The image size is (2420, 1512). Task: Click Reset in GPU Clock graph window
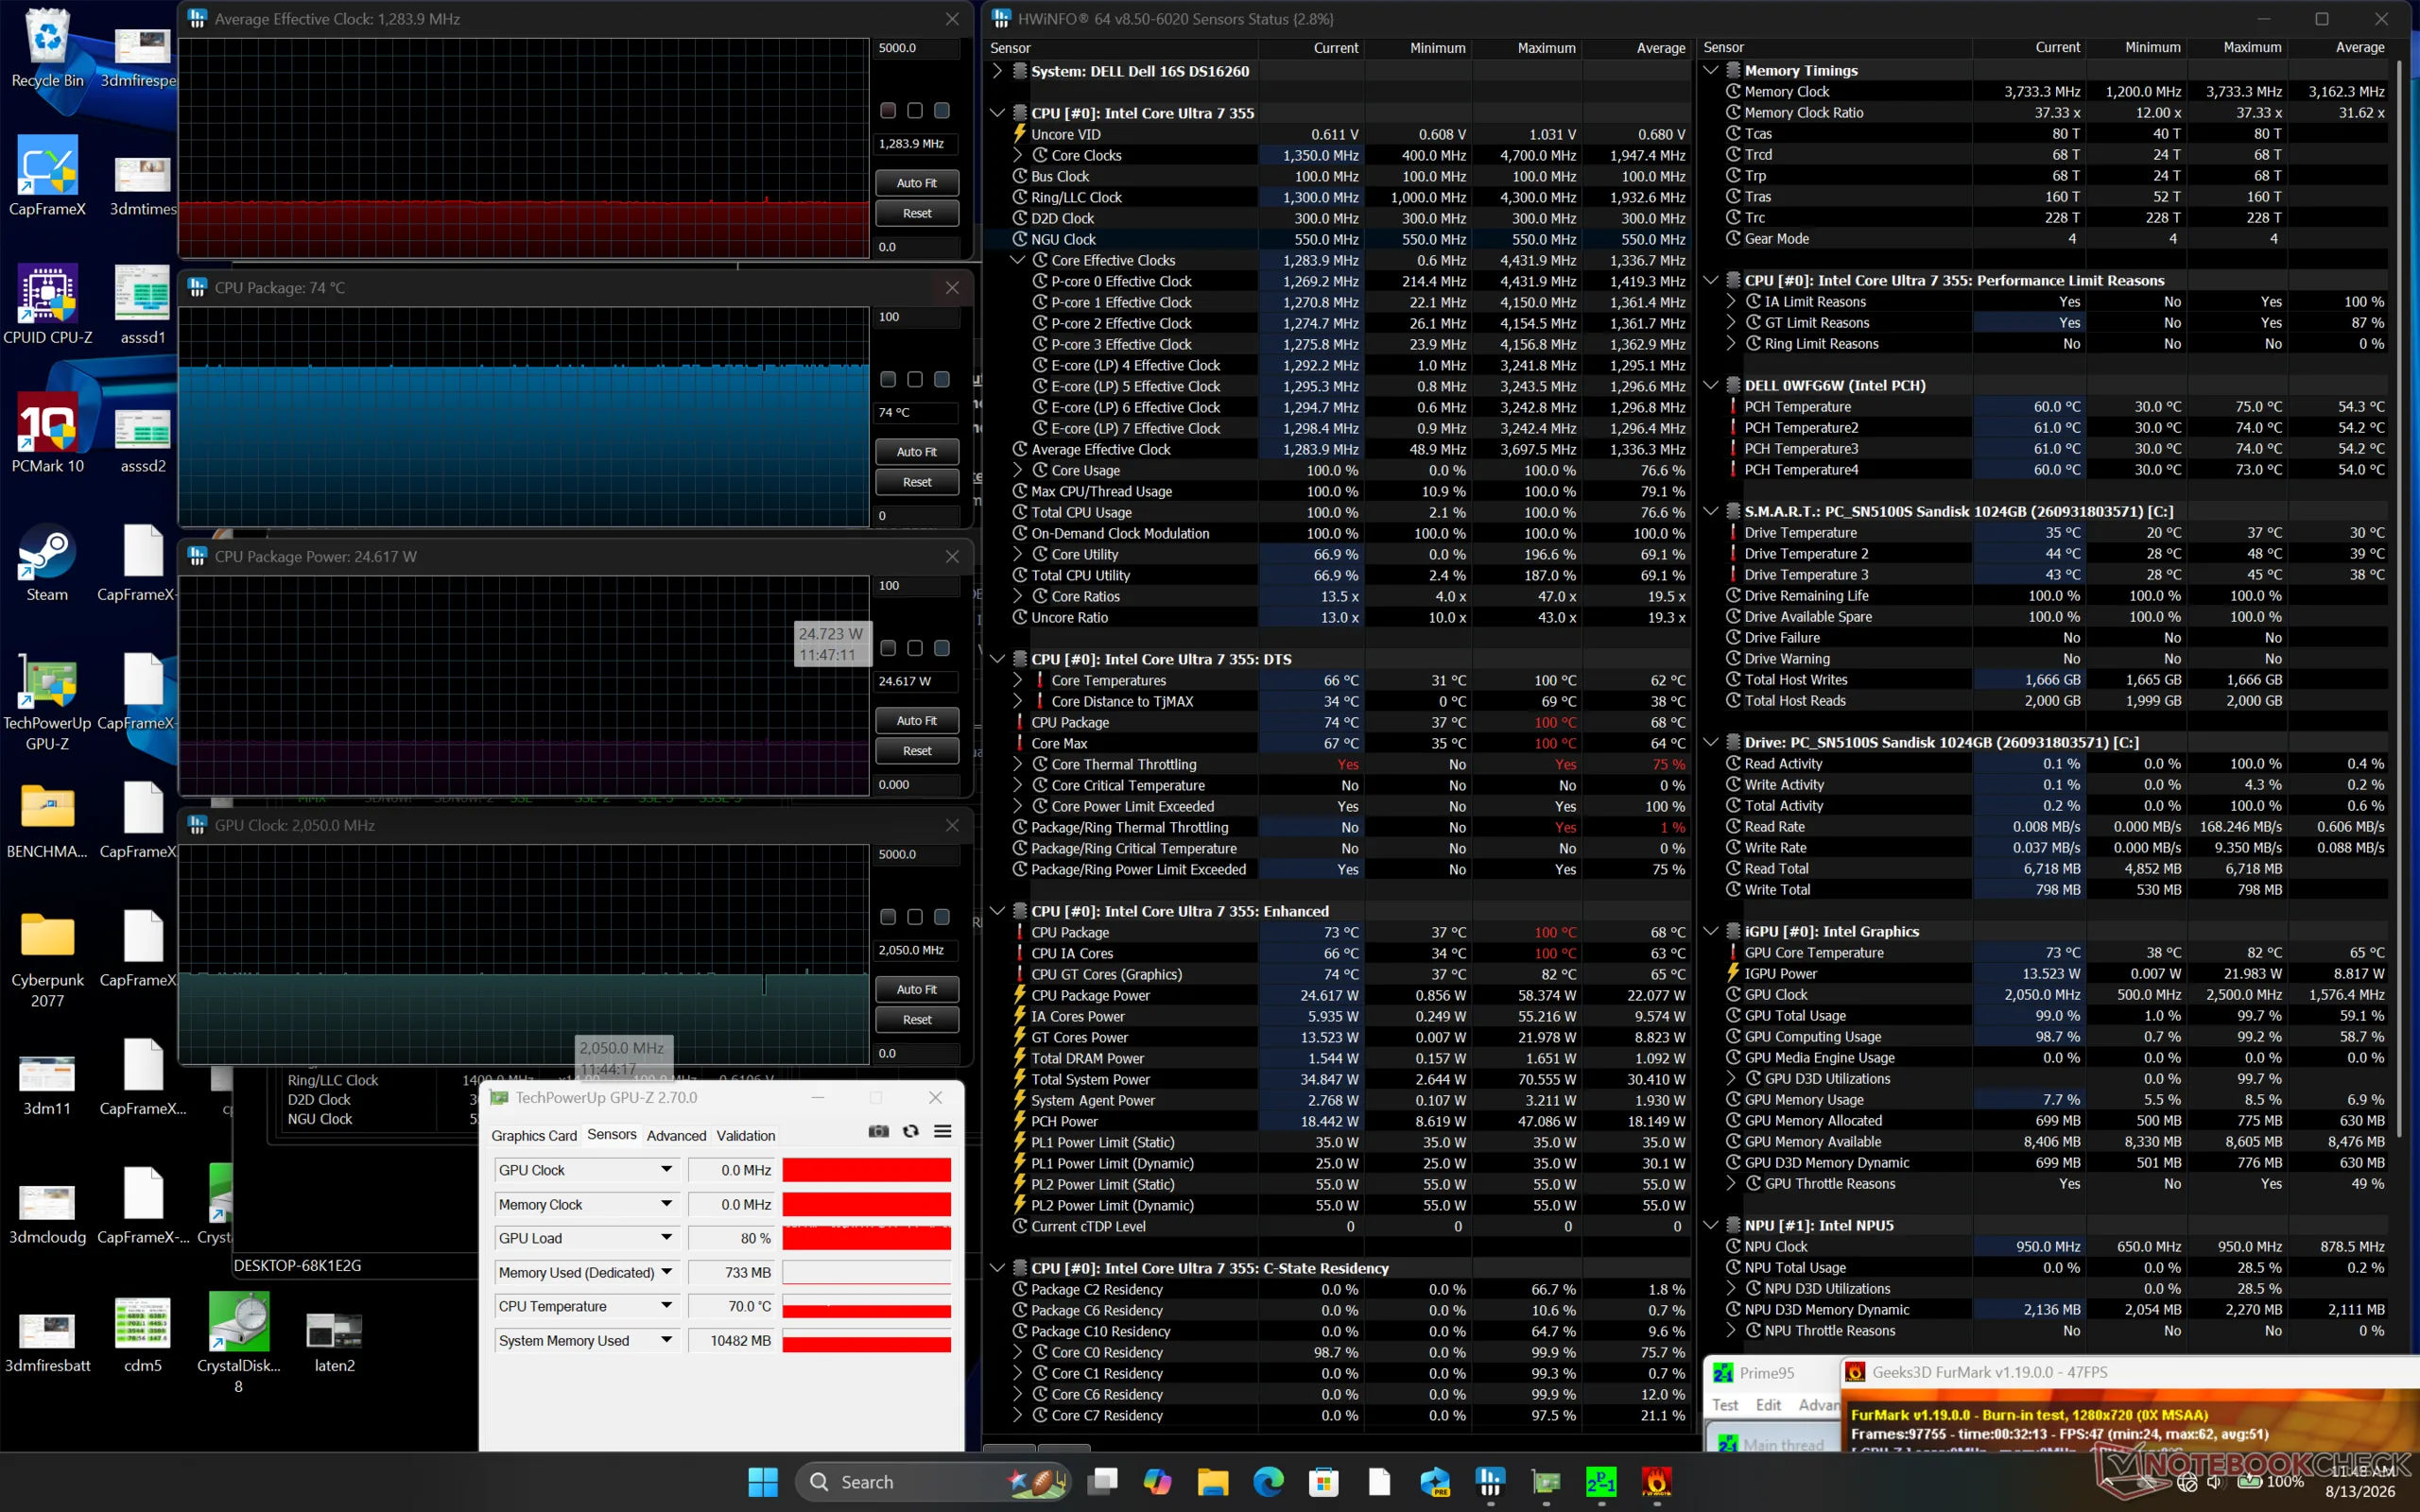pyautogui.click(x=917, y=1019)
